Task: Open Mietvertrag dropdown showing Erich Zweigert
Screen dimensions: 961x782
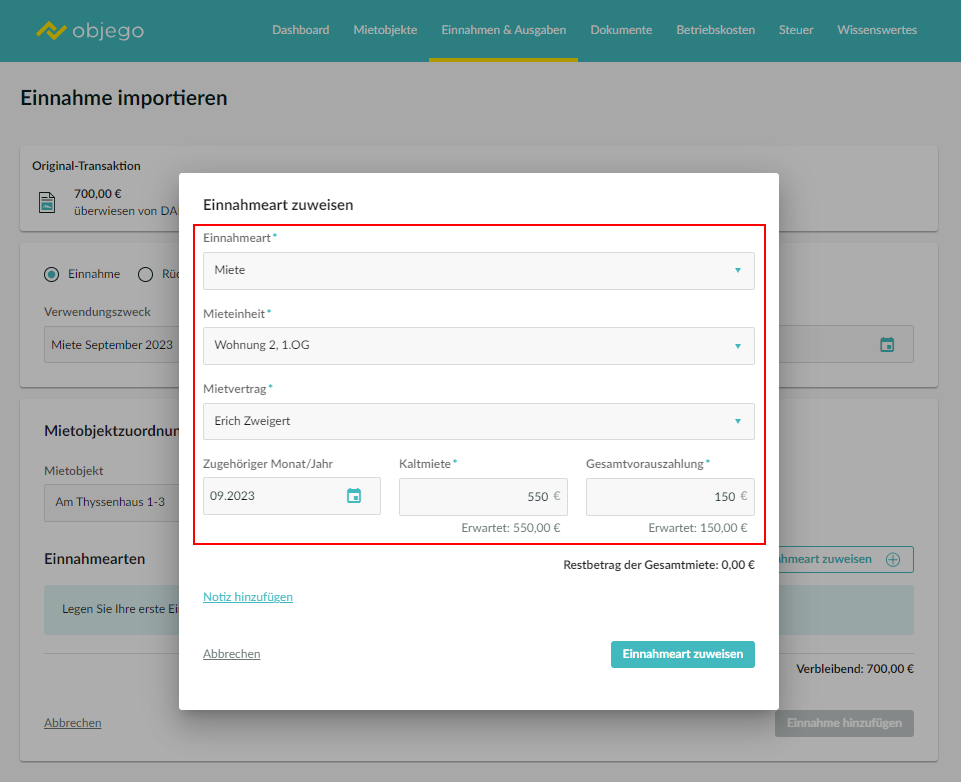Action: point(478,421)
